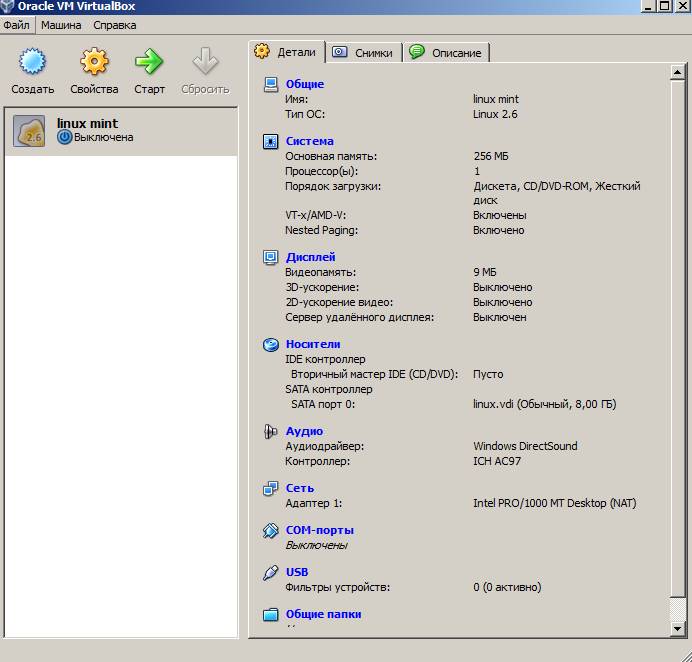Click the Дисплей monitor icon

coord(271,257)
